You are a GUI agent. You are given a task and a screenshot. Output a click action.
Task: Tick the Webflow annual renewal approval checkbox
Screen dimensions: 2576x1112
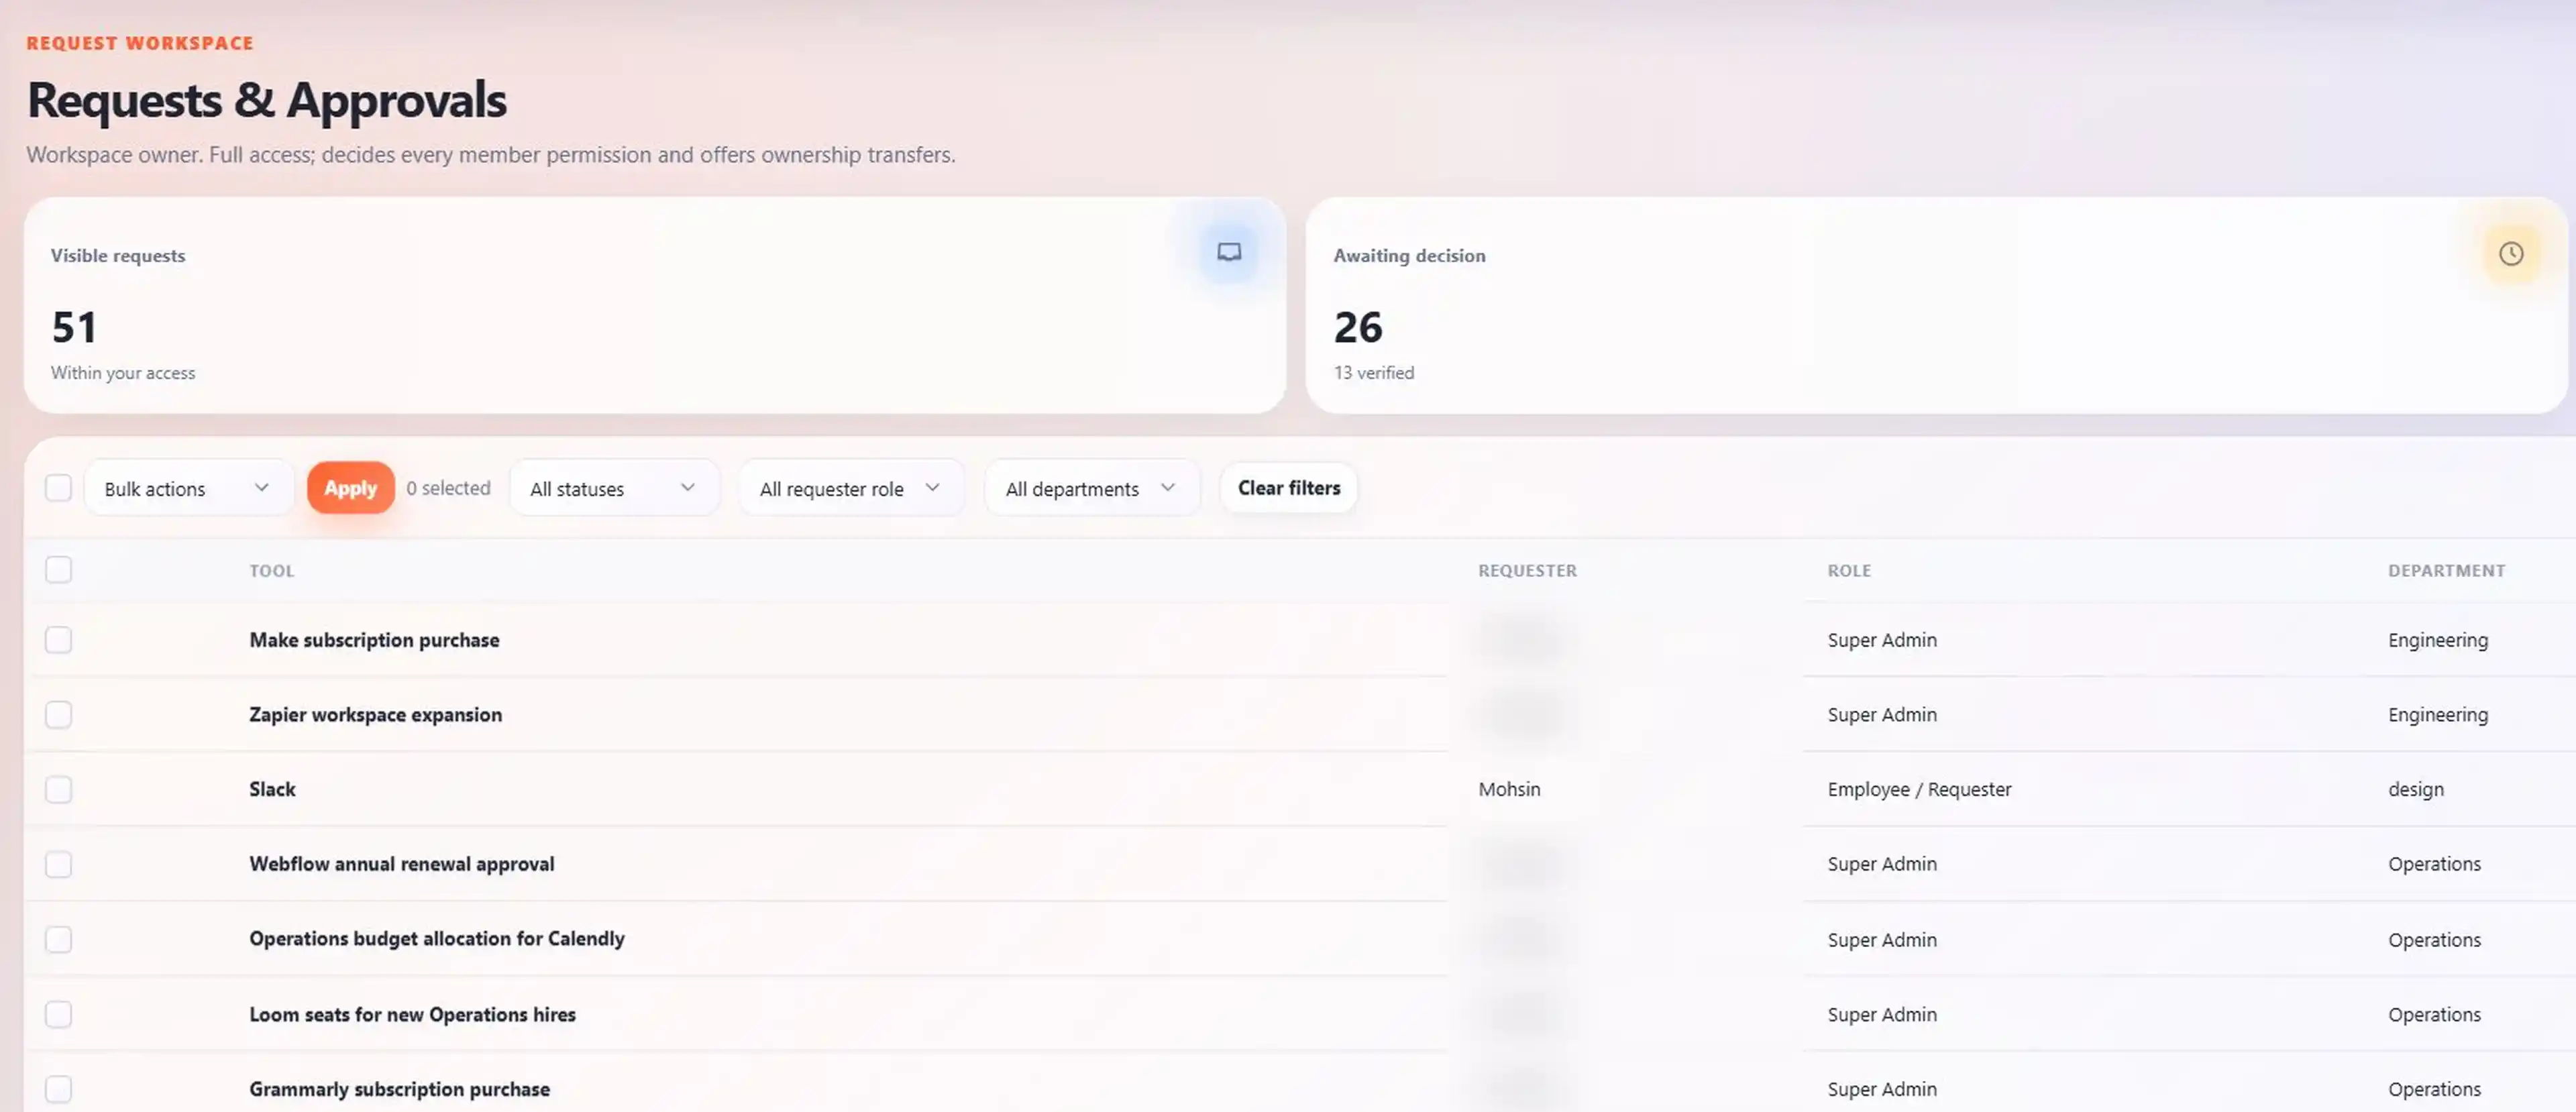pyautogui.click(x=59, y=865)
